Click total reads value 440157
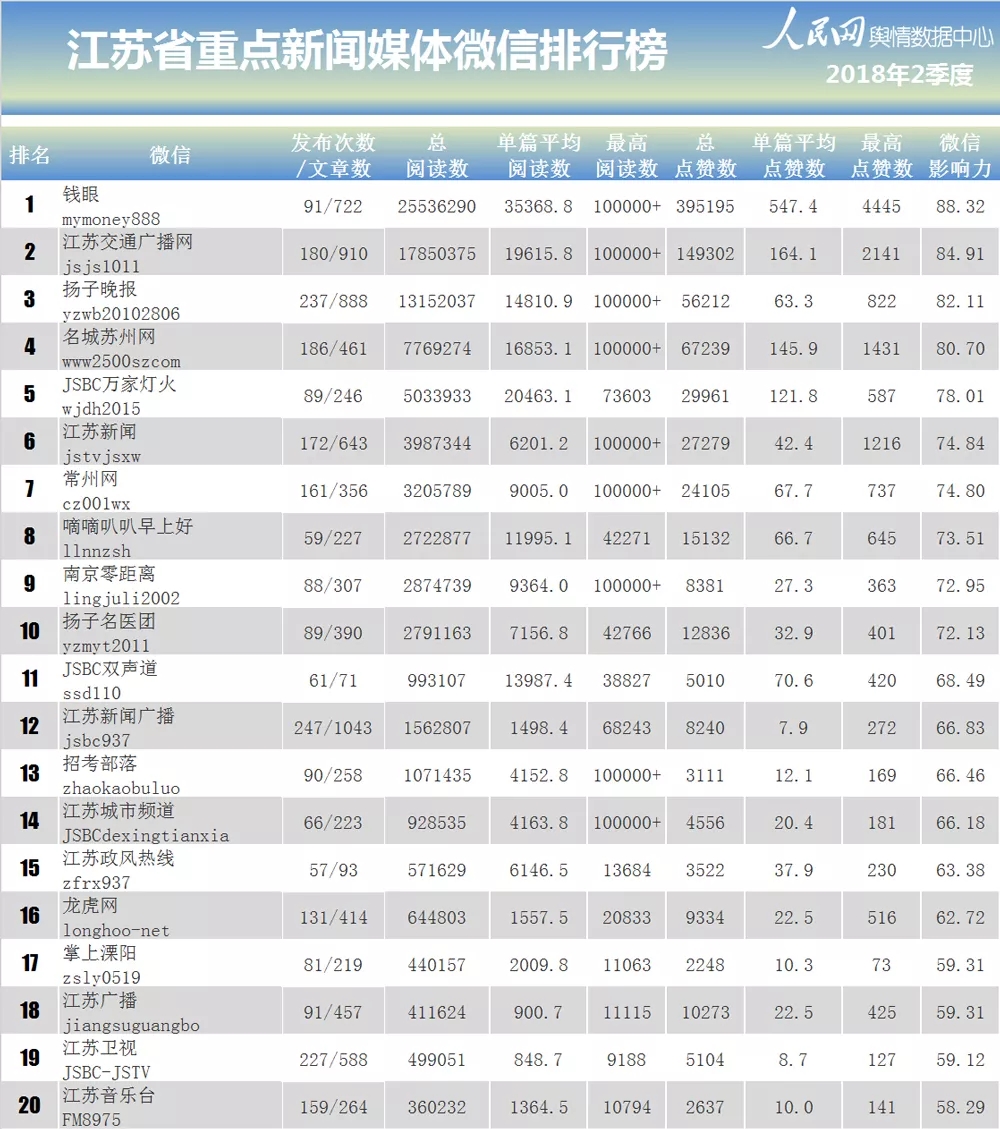Viewport: 1000px width, 1129px height. 437,966
